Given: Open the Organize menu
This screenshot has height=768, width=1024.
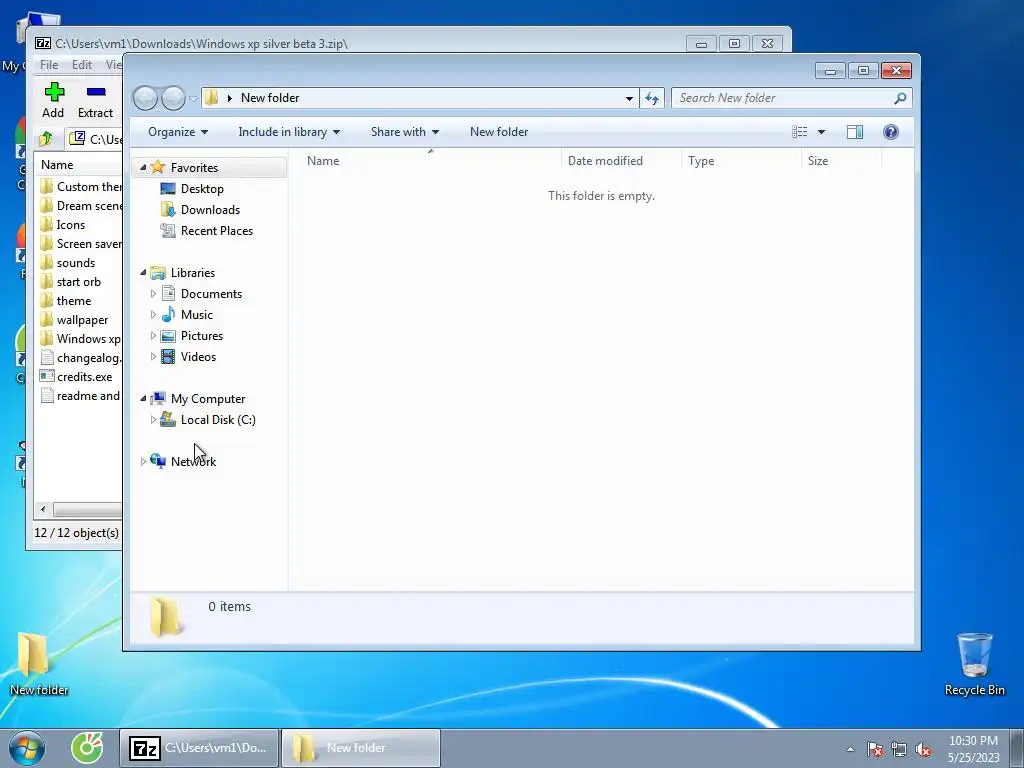Looking at the screenshot, I should [x=178, y=132].
